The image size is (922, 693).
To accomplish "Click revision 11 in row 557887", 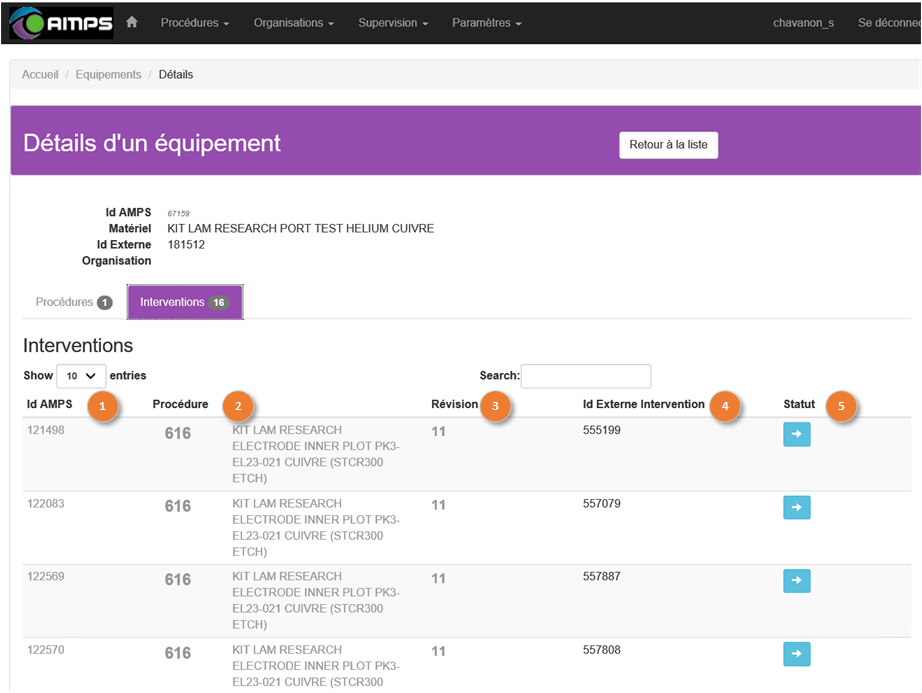I will coord(438,579).
